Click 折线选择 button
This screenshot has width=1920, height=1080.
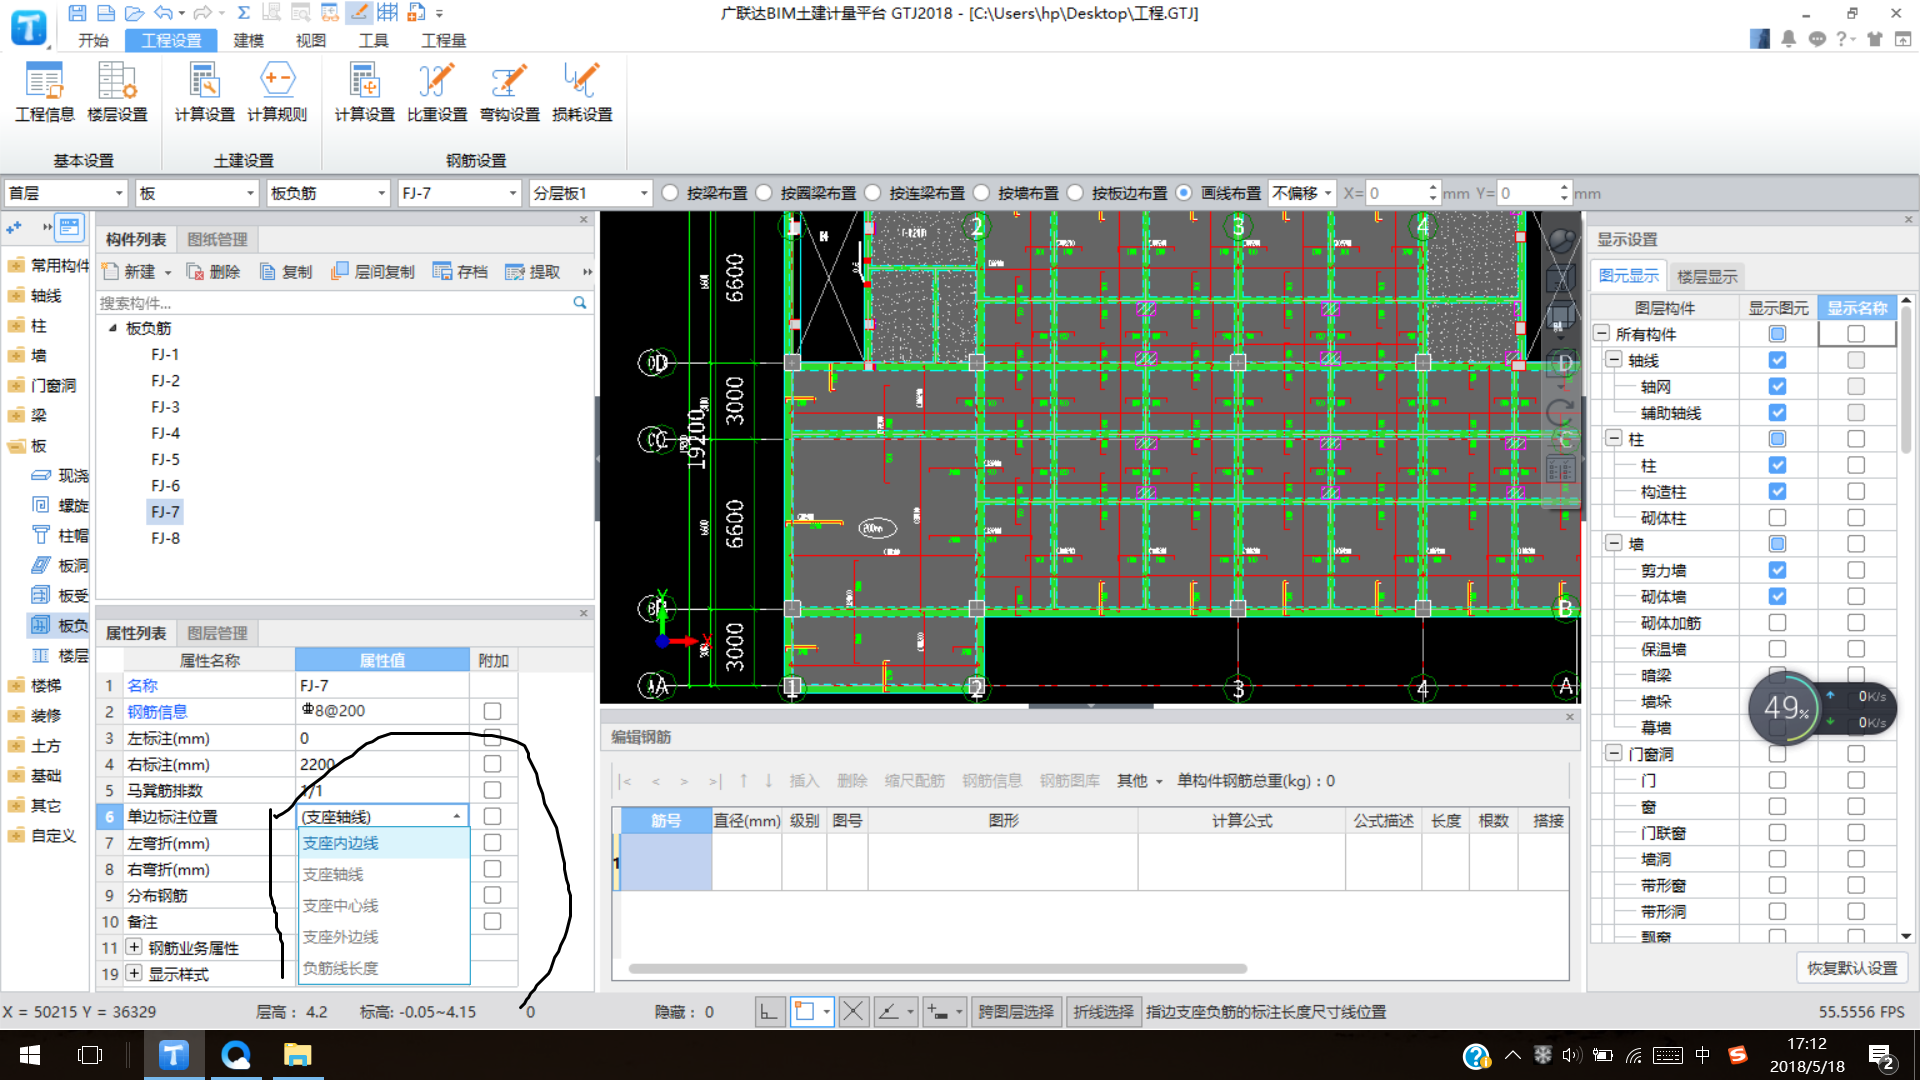pyautogui.click(x=1103, y=1012)
